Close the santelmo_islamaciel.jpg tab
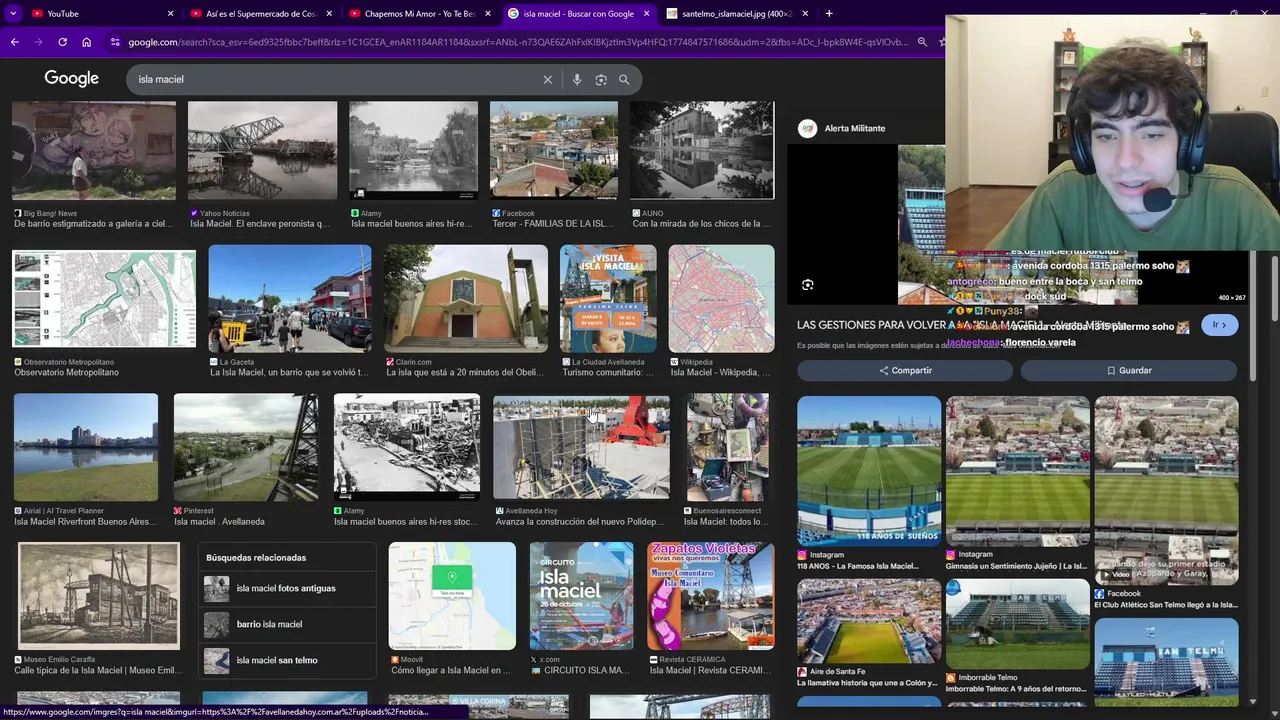 click(x=805, y=13)
